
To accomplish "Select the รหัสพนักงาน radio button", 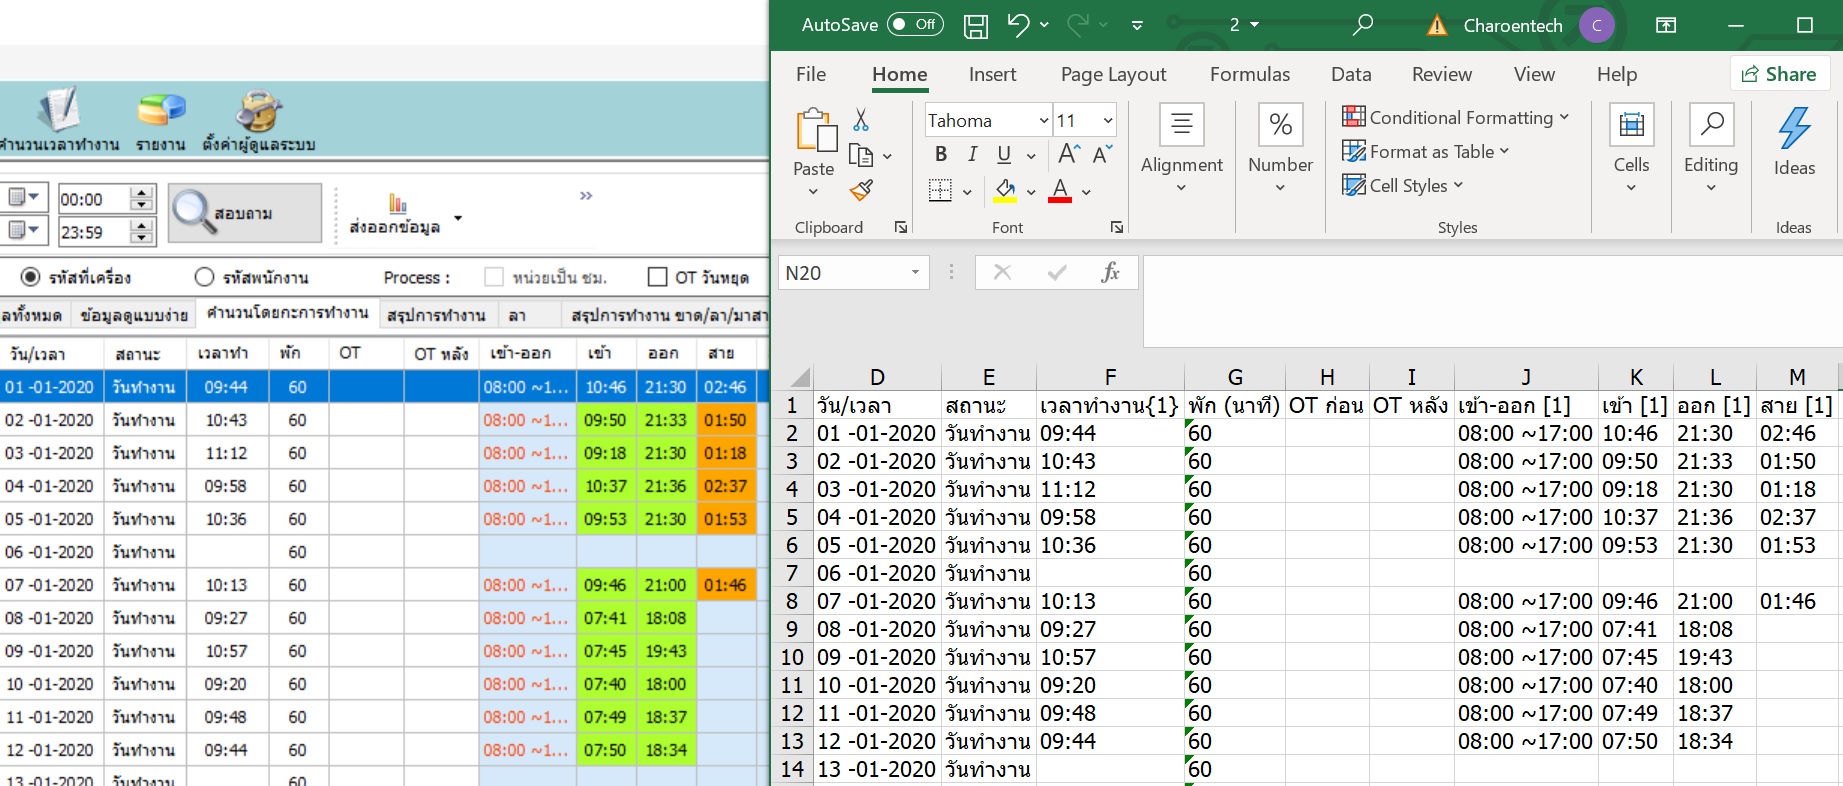I will tap(205, 277).
